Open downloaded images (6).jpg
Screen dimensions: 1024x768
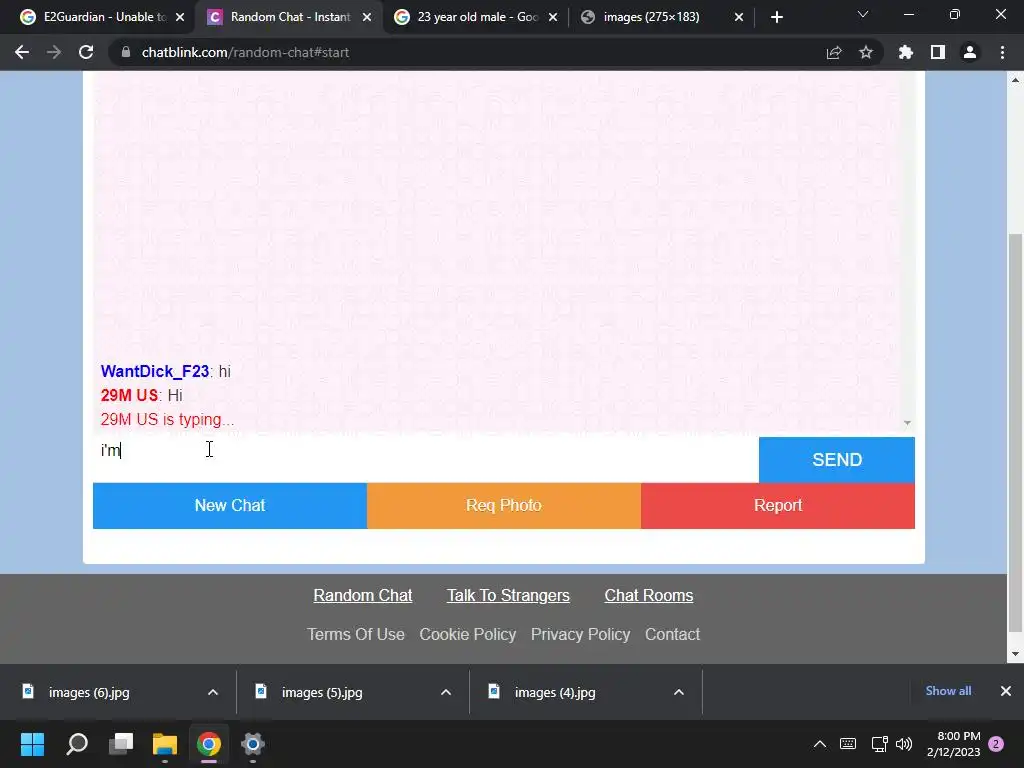pos(89,692)
